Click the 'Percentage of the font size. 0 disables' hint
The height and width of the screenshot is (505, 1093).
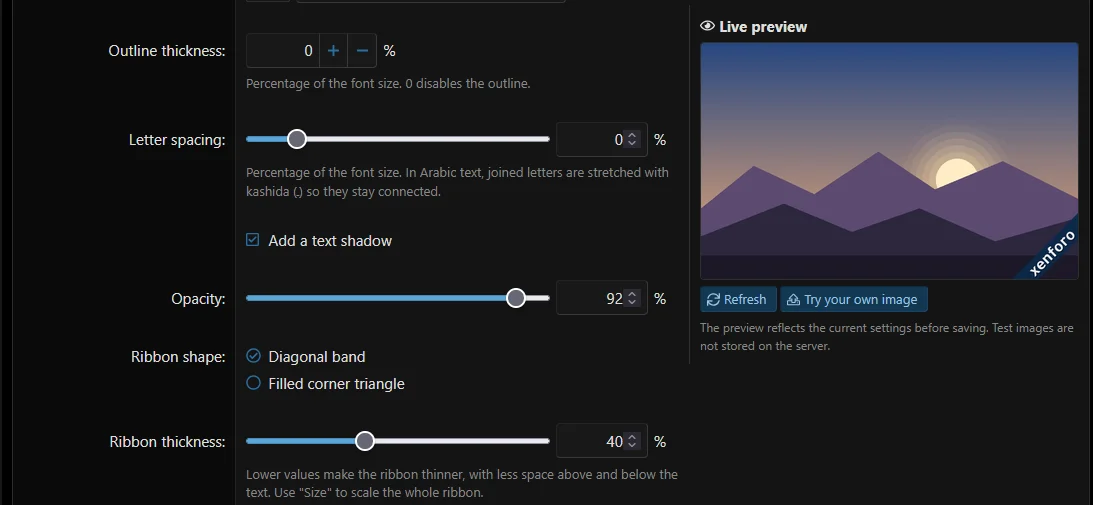coord(388,84)
